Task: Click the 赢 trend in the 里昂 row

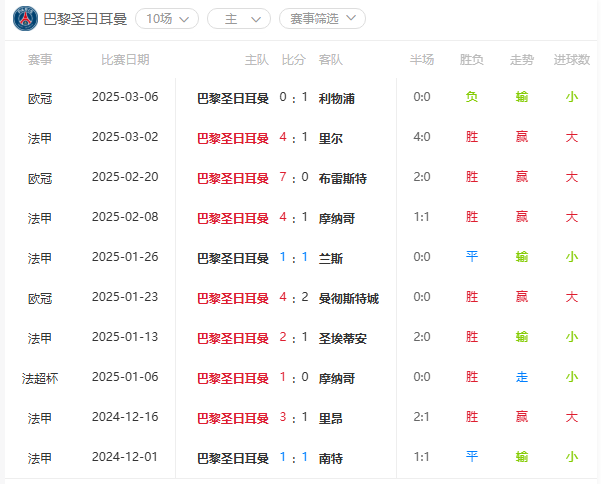Action: coord(522,417)
